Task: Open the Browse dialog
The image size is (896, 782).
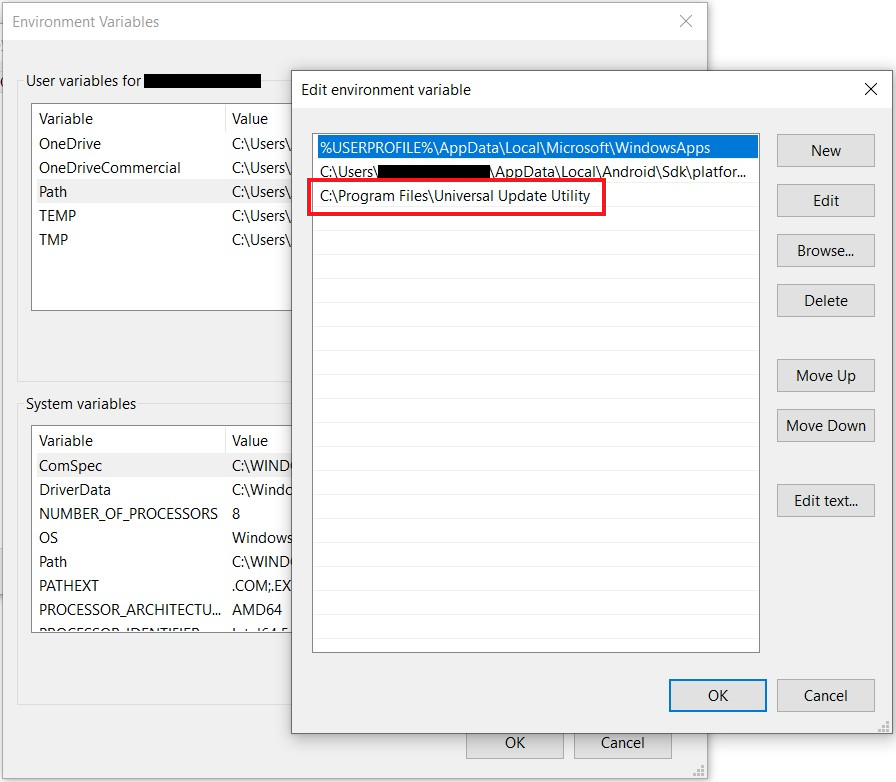Action: [825, 250]
